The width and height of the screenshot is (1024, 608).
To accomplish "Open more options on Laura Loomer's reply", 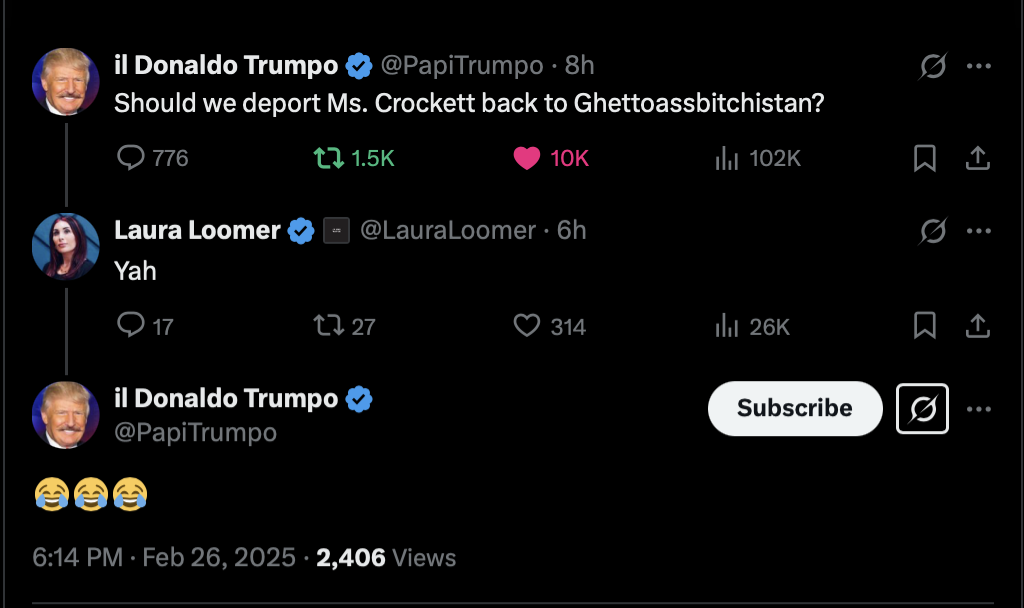I will pyautogui.click(x=978, y=231).
